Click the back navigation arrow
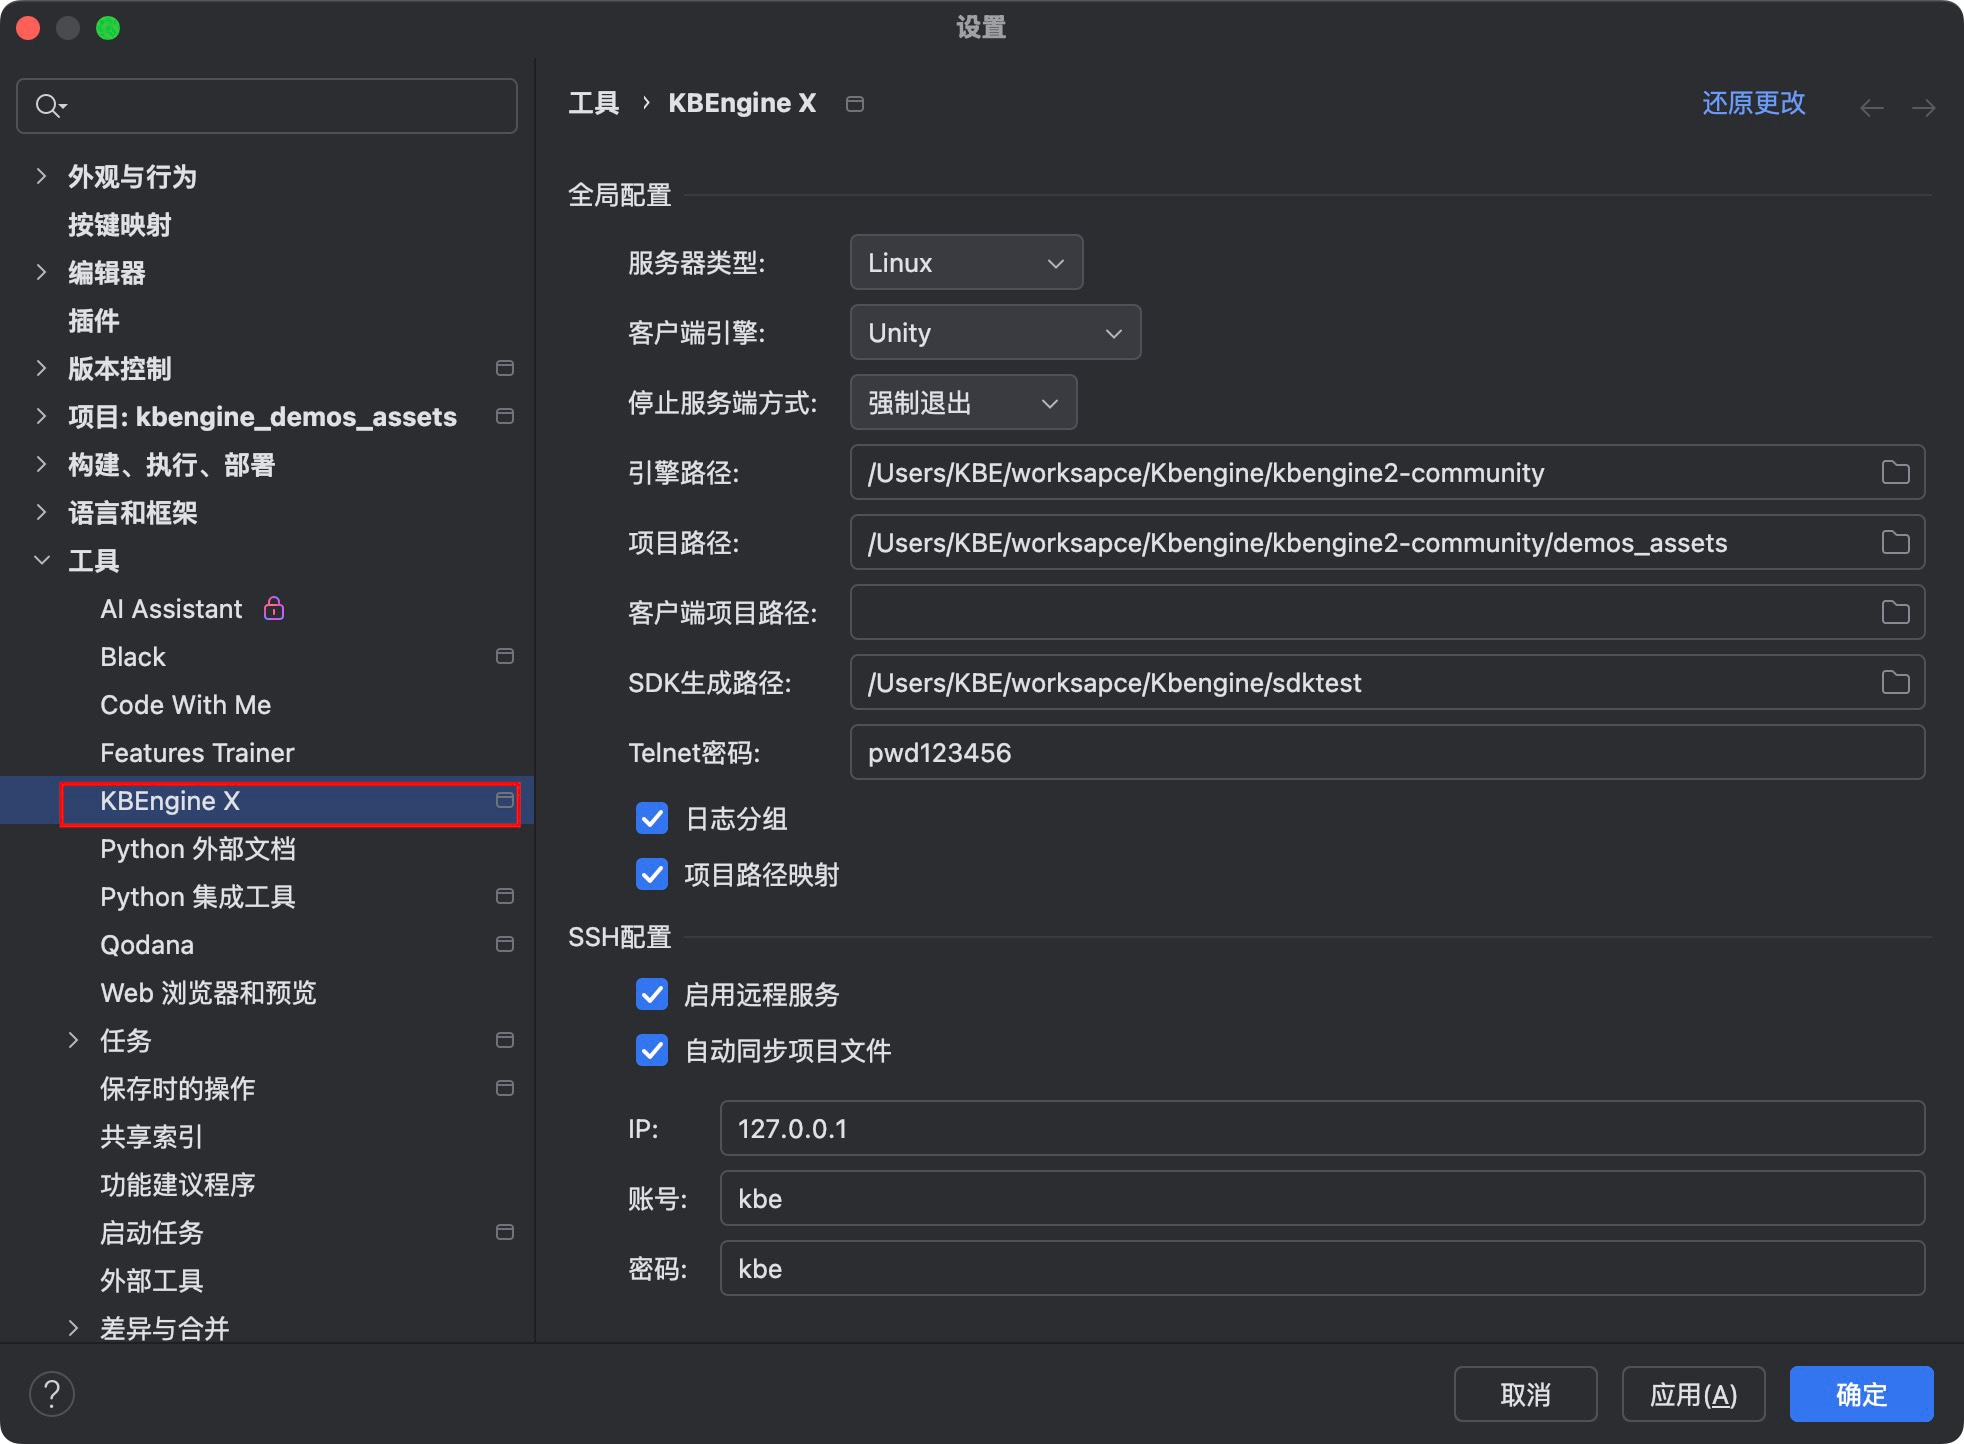Image resolution: width=1964 pixels, height=1444 pixels. point(1872,107)
